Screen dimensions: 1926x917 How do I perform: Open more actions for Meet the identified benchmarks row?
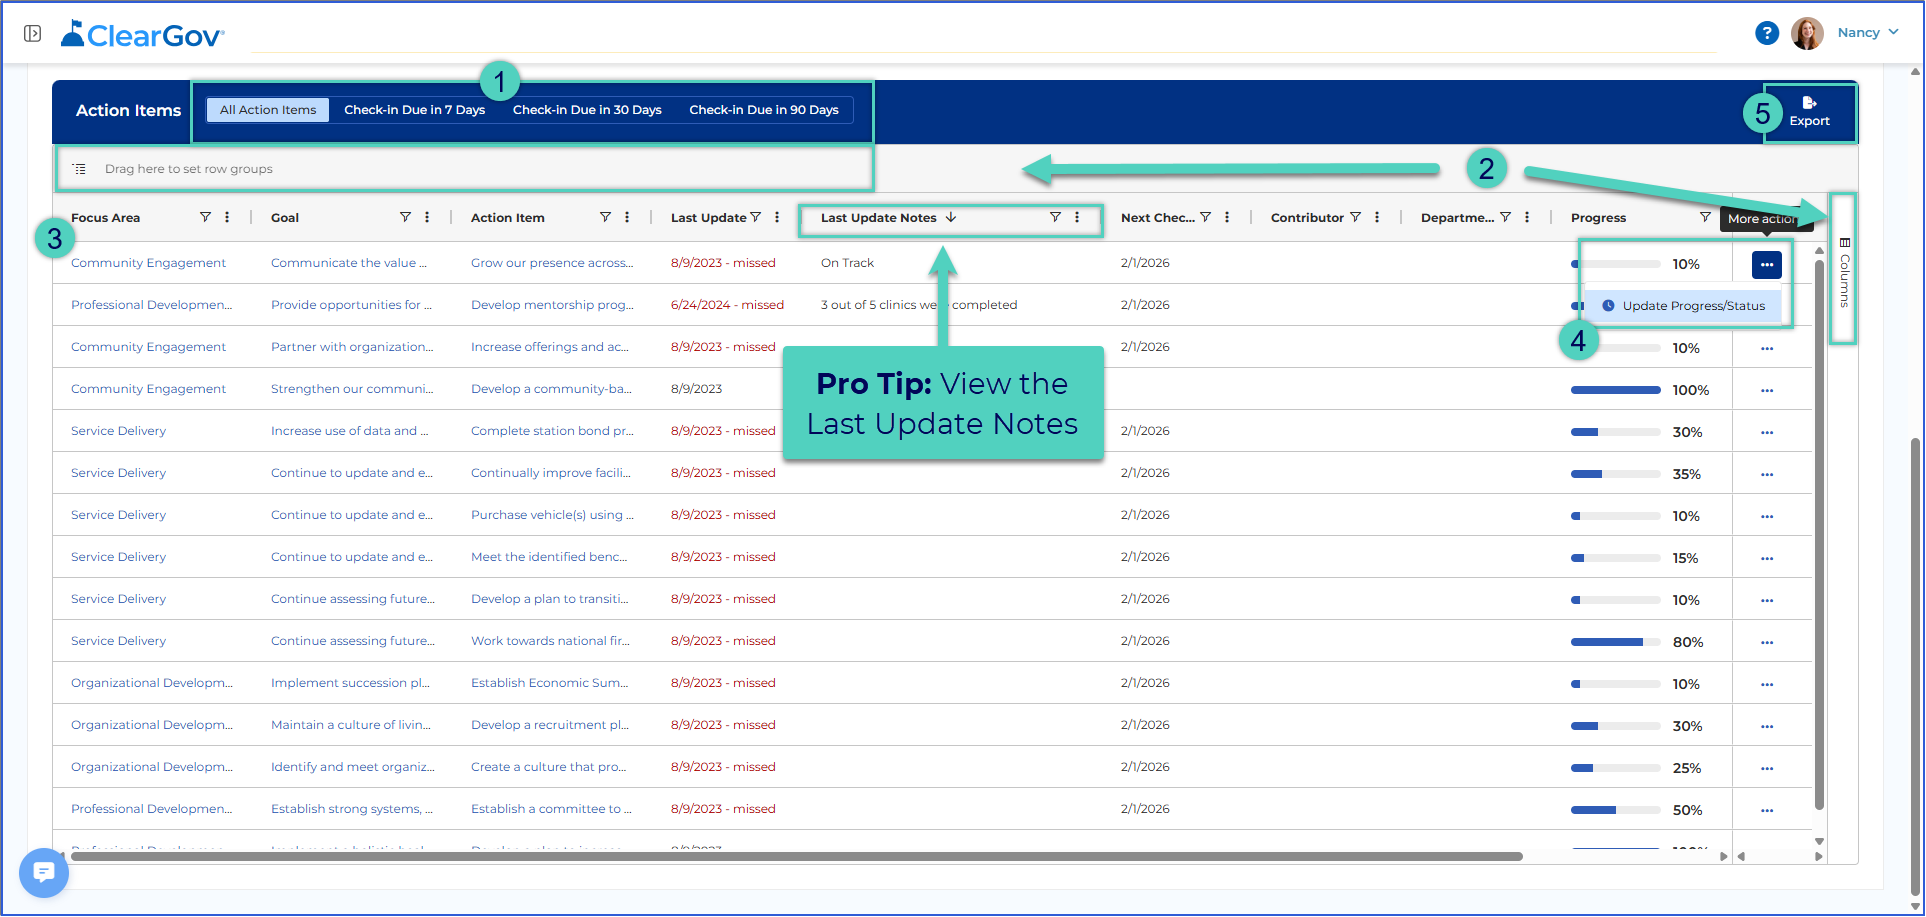(x=1767, y=559)
